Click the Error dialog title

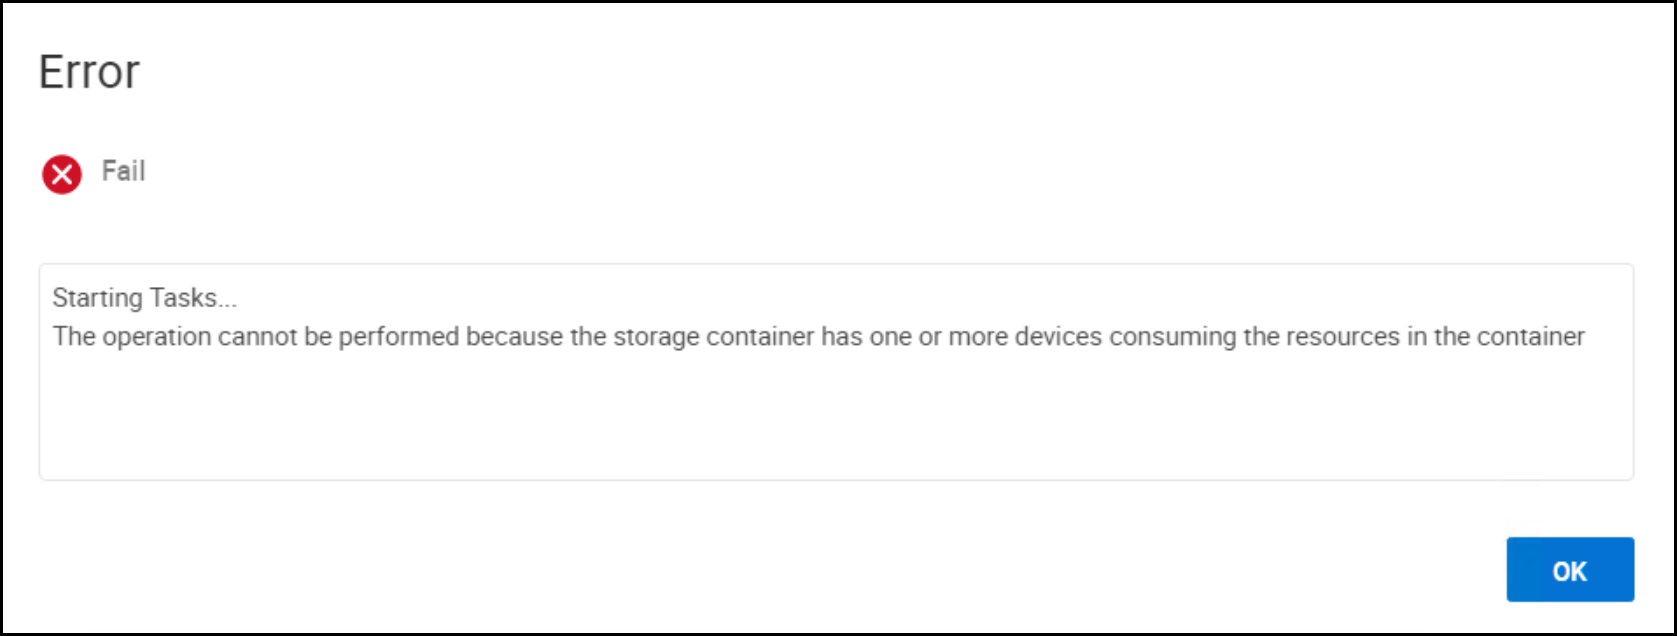coord(89,72)
